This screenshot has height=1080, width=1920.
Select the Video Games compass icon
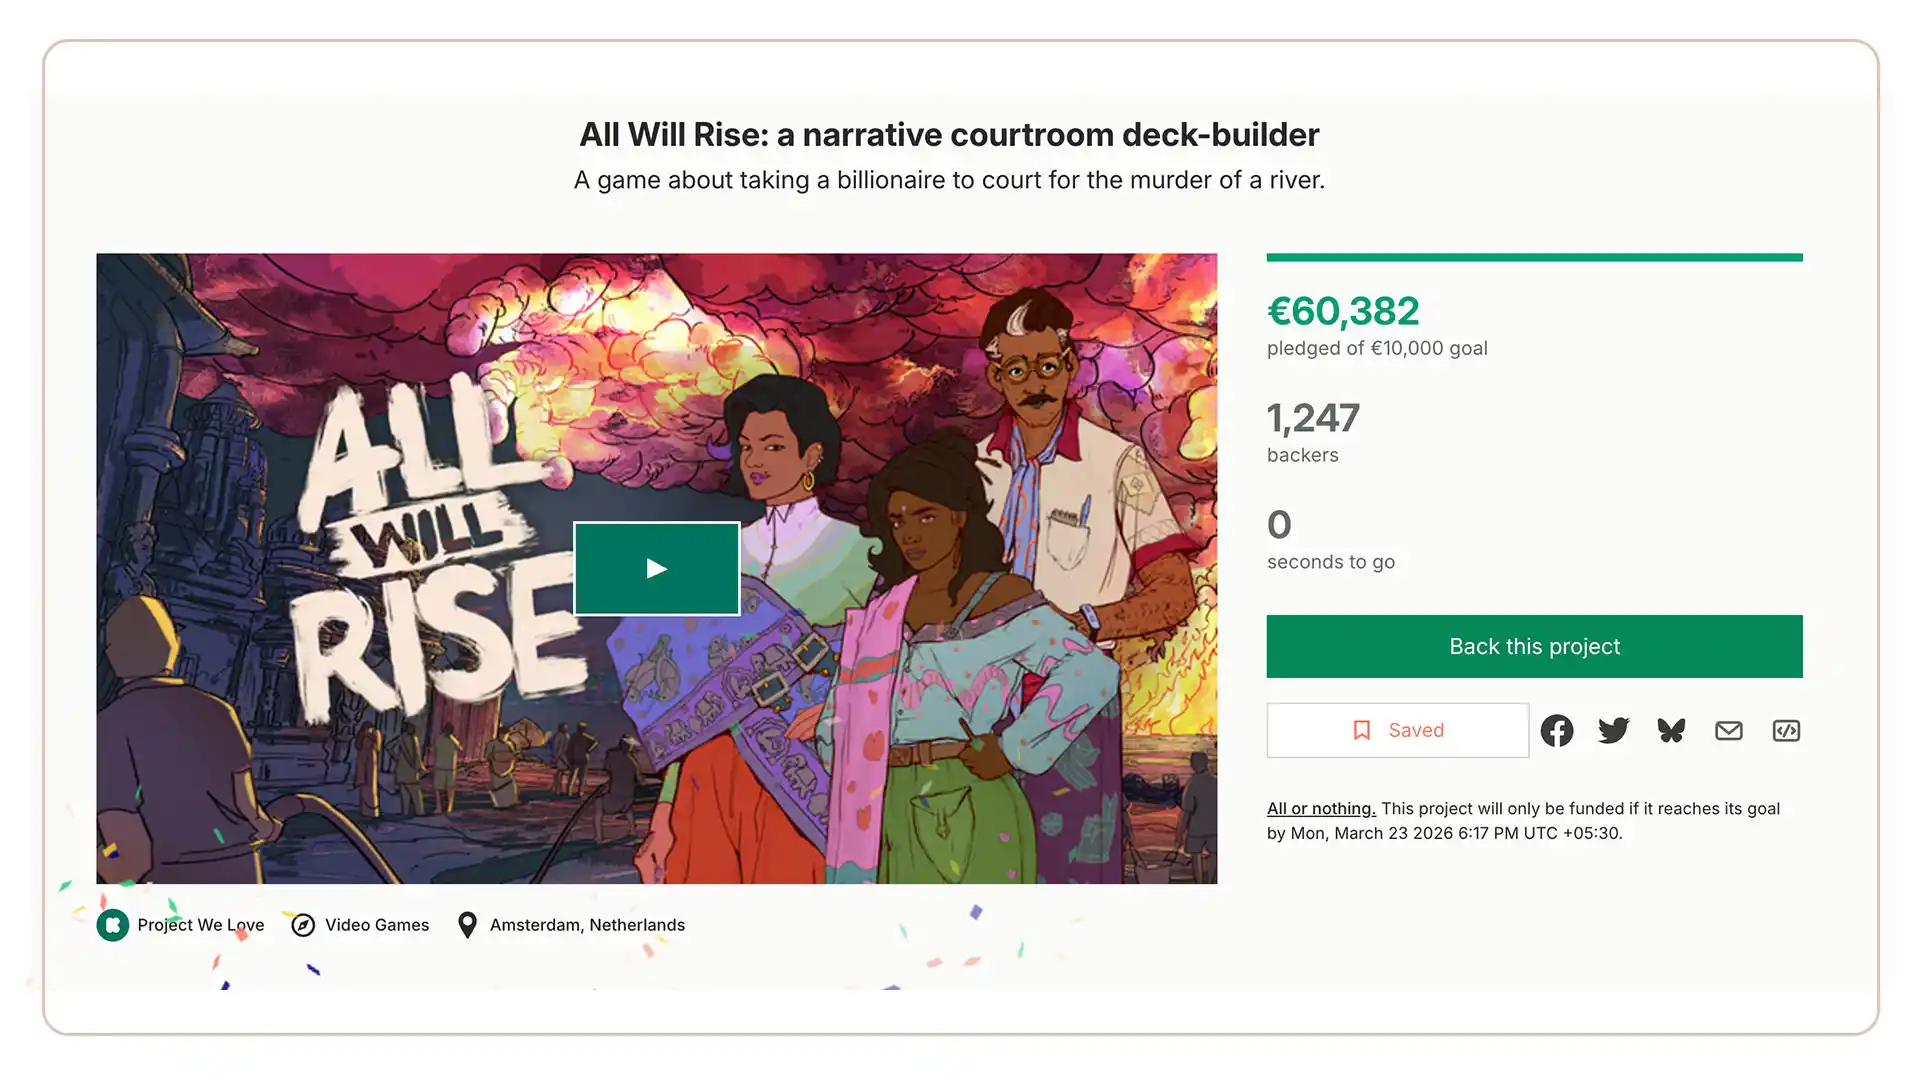(x=303, y=925)
